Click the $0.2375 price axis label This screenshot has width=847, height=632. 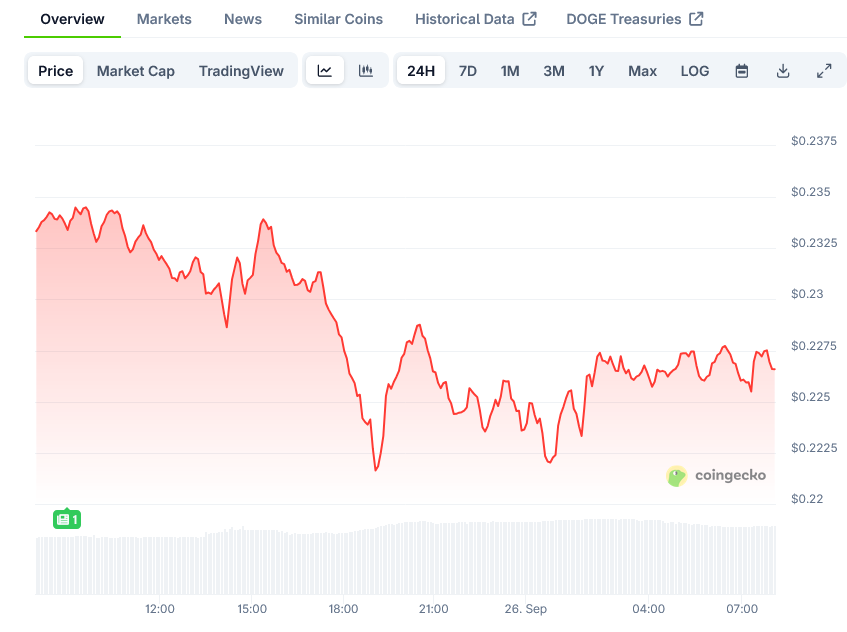(x=814, y=141)
